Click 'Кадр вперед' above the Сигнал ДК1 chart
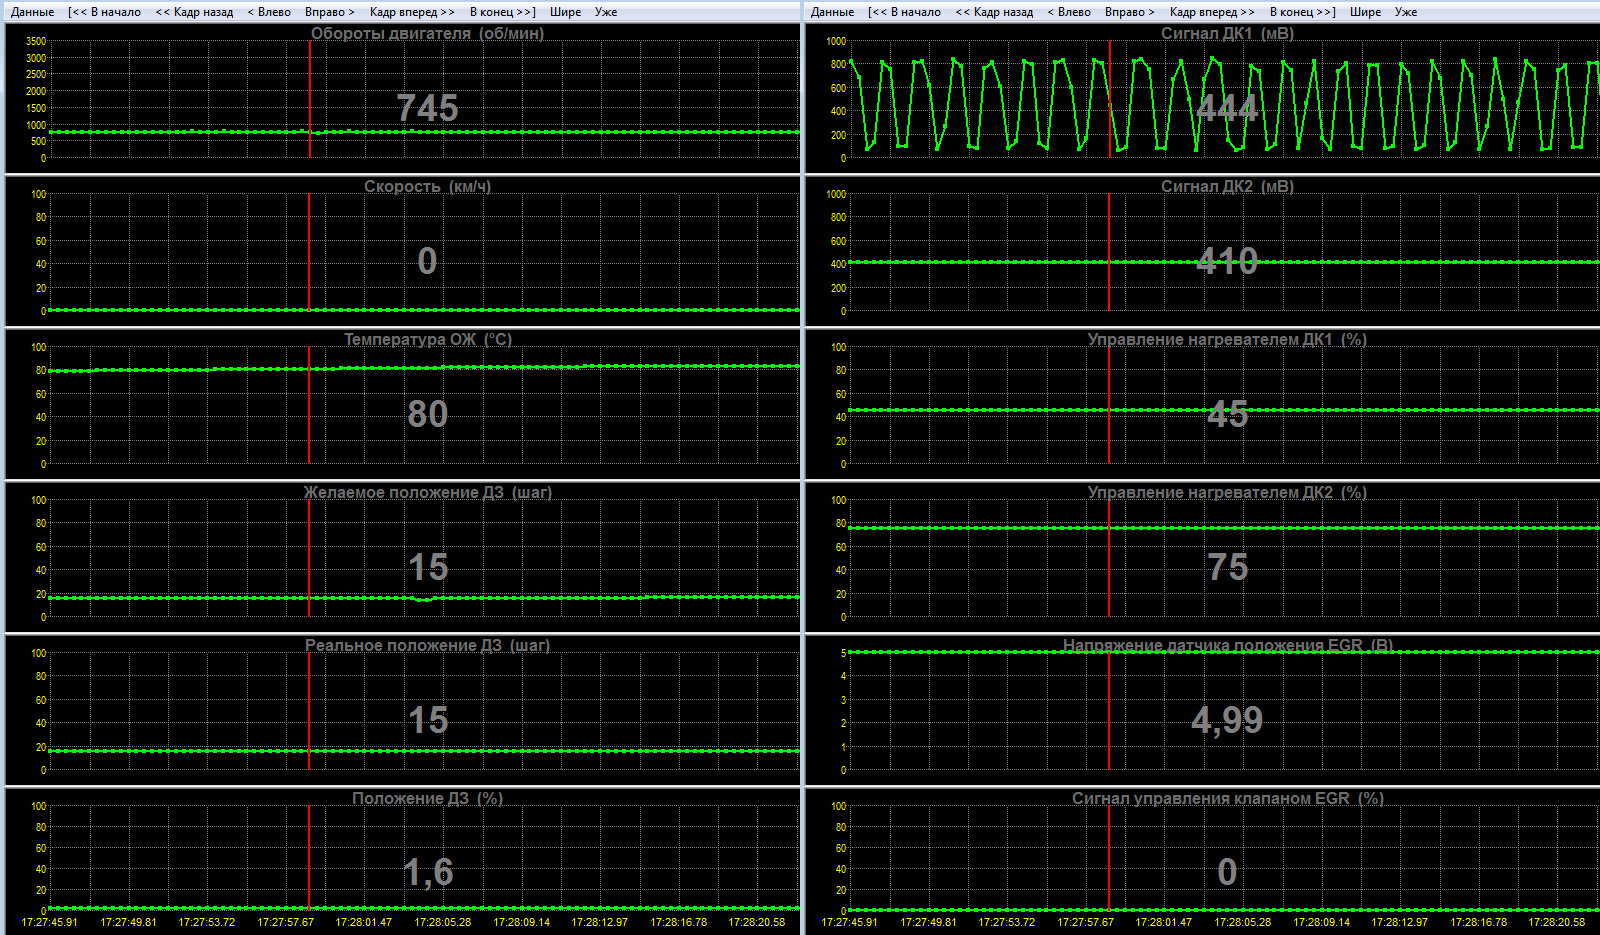Viewport: 1600px width, 935px height. coord(1212,12)
